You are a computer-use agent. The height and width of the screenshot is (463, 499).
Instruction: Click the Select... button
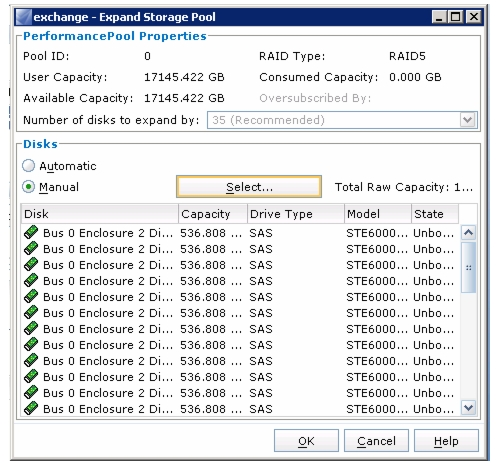(249, 187)
